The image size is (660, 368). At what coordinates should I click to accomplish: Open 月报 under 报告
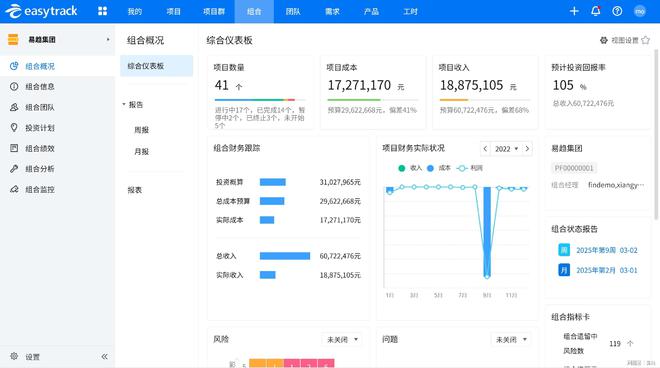pyautogui.click(x=142, y=151)
